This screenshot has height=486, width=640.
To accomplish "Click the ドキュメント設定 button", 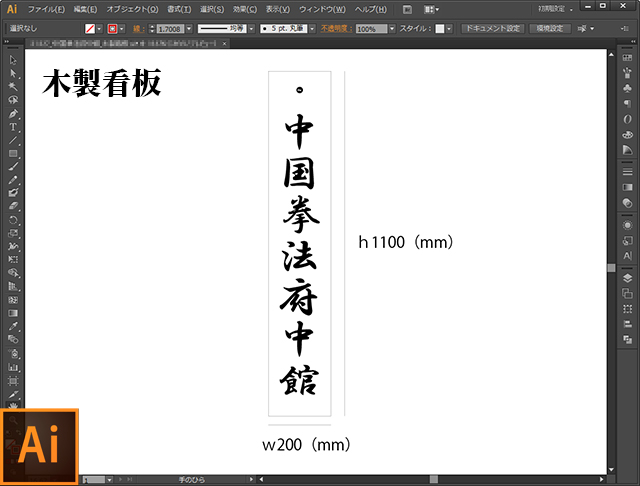I will tap(493, 29).
